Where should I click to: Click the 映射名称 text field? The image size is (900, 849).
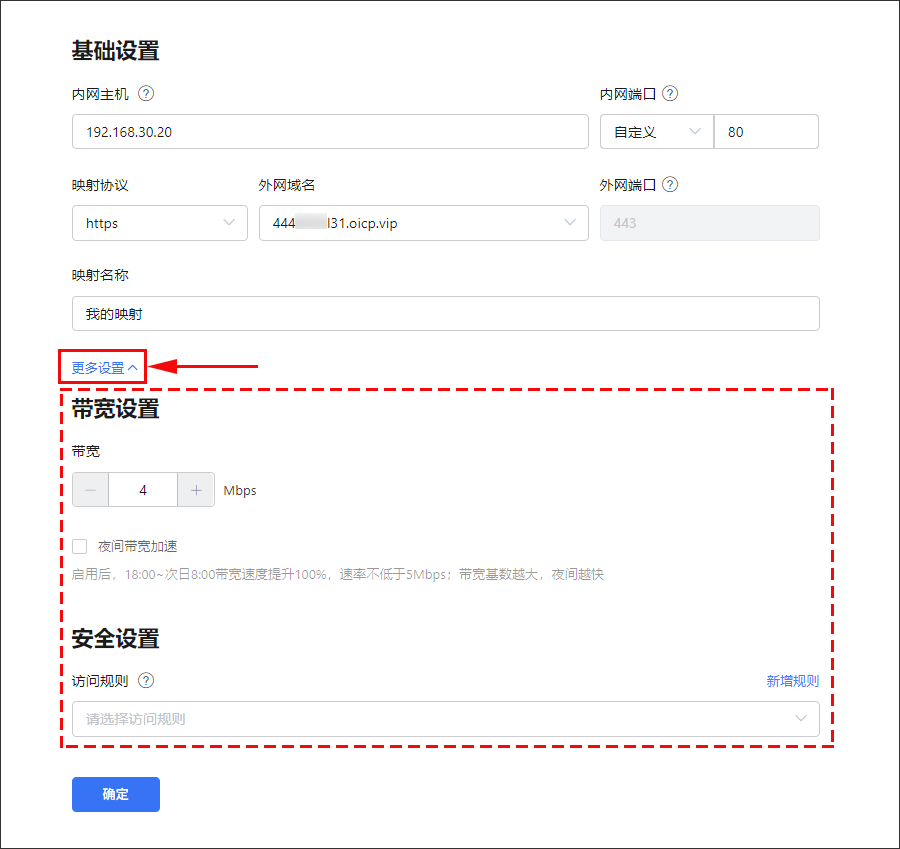[445, 314]
